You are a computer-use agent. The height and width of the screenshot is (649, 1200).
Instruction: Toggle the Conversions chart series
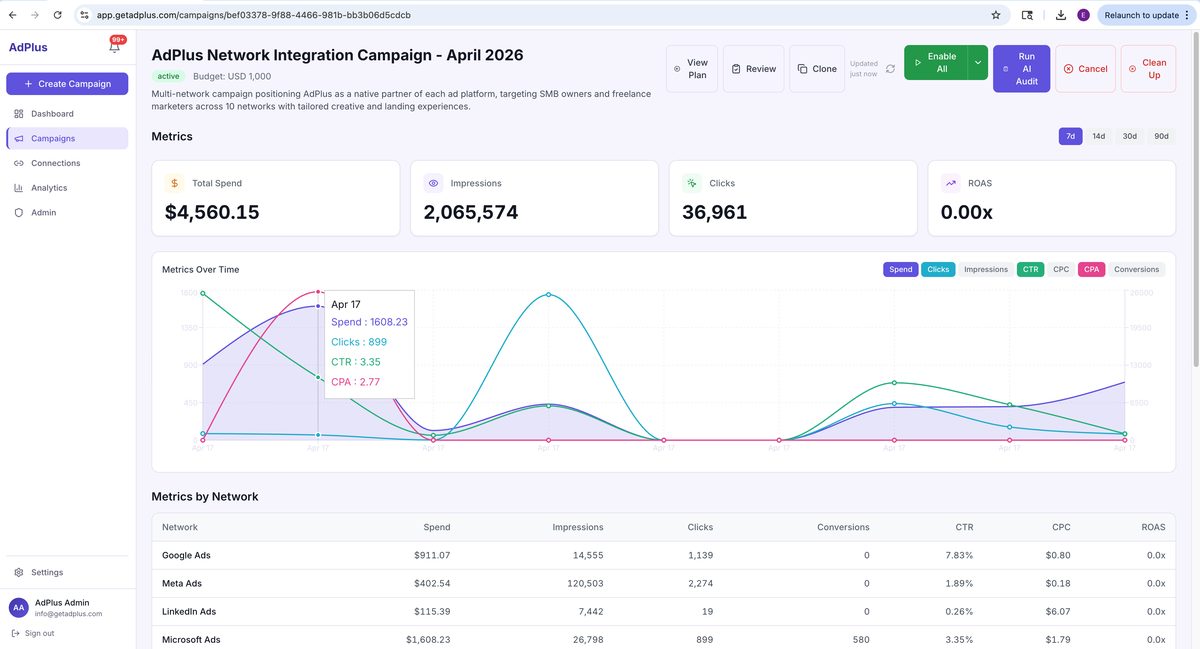coord(1137,269)
